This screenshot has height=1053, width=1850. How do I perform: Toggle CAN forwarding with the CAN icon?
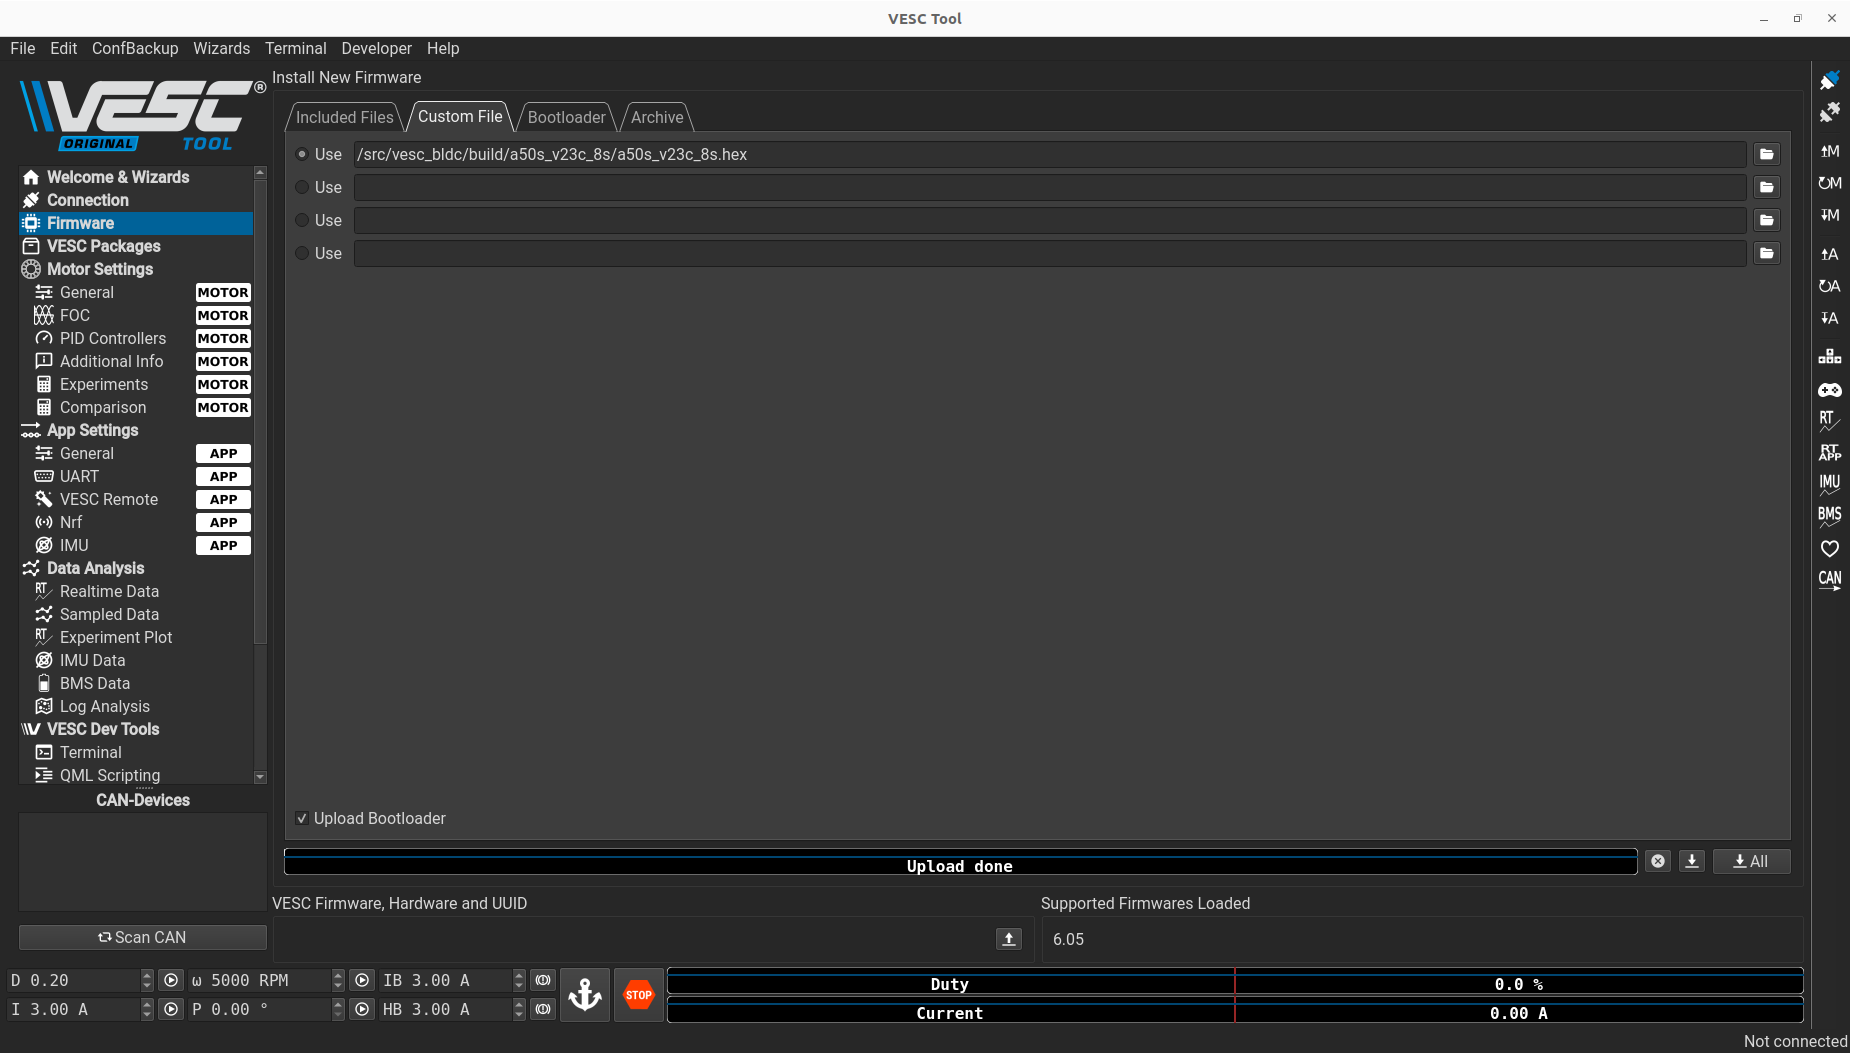(x=1831, y=580)
